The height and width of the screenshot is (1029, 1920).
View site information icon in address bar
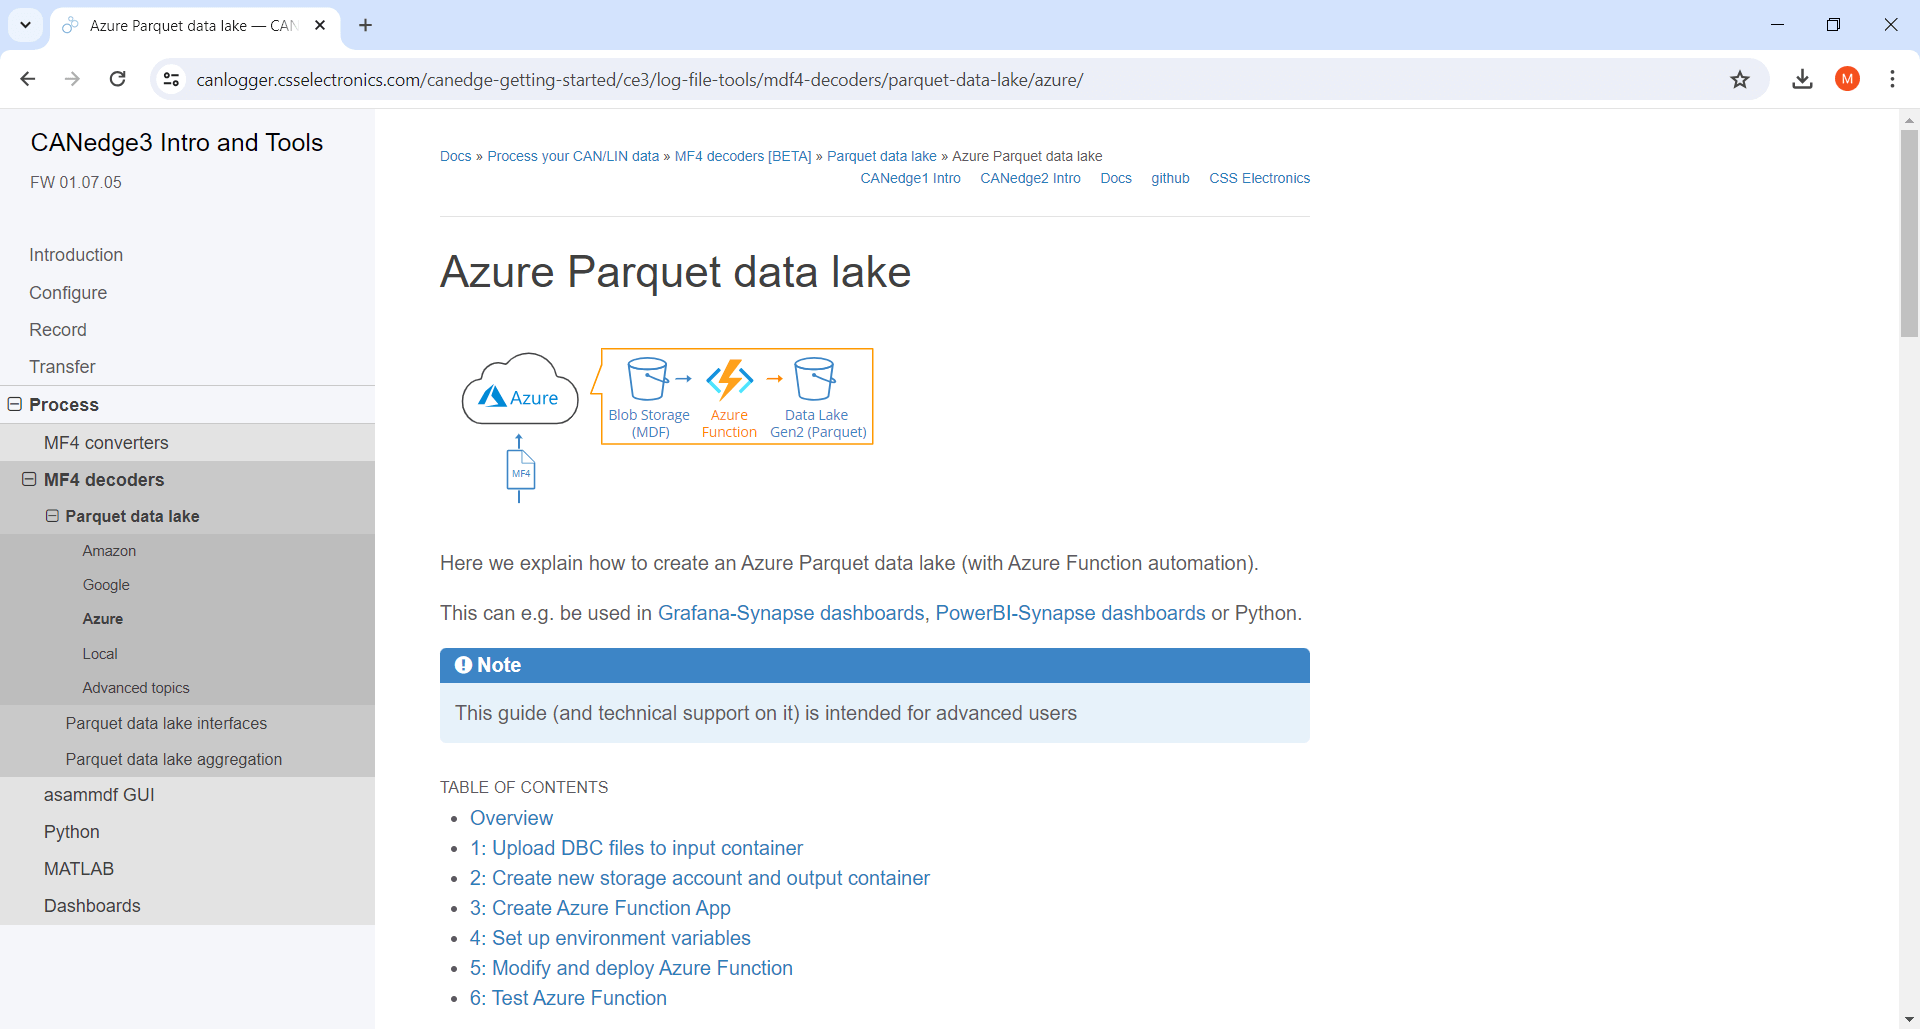pyautogui.click(x=172, y=79)
